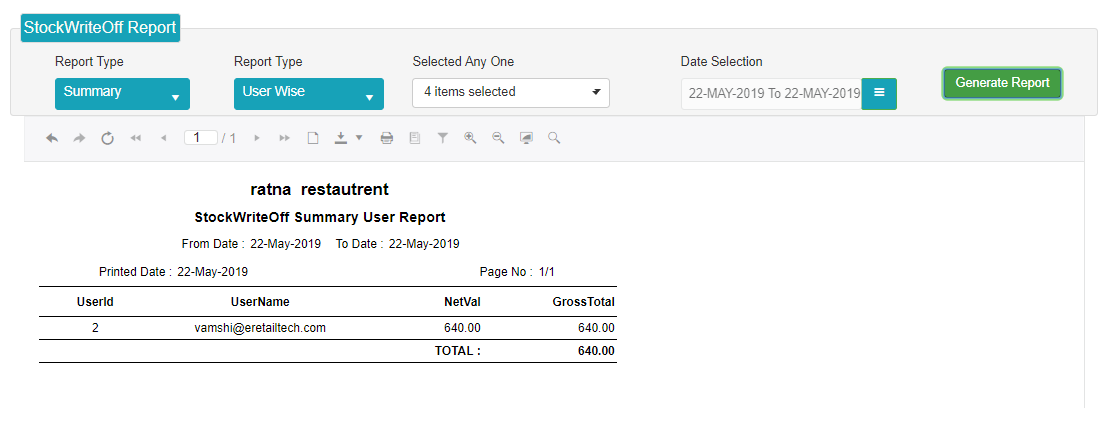Expand the User Wise dropdown
This screenshot has width=1105, height=423.
309,94
